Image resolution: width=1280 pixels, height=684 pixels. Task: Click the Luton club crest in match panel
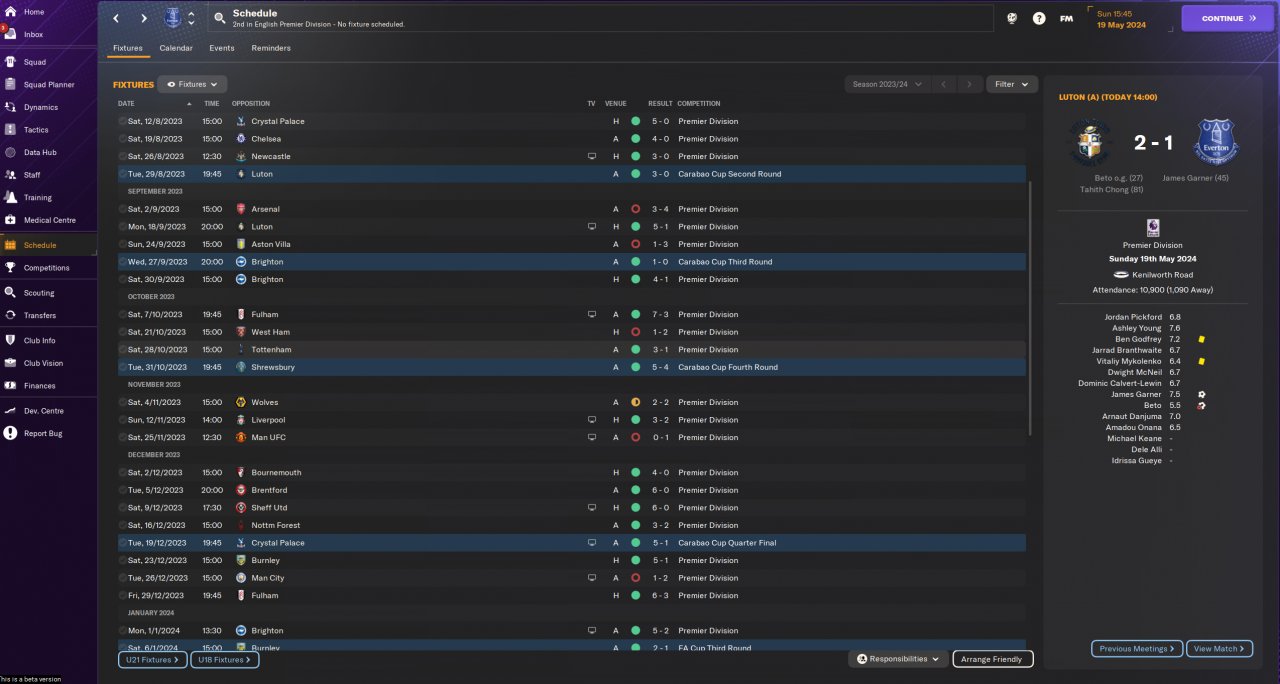pyautogui.click(x=1088, y=142)
